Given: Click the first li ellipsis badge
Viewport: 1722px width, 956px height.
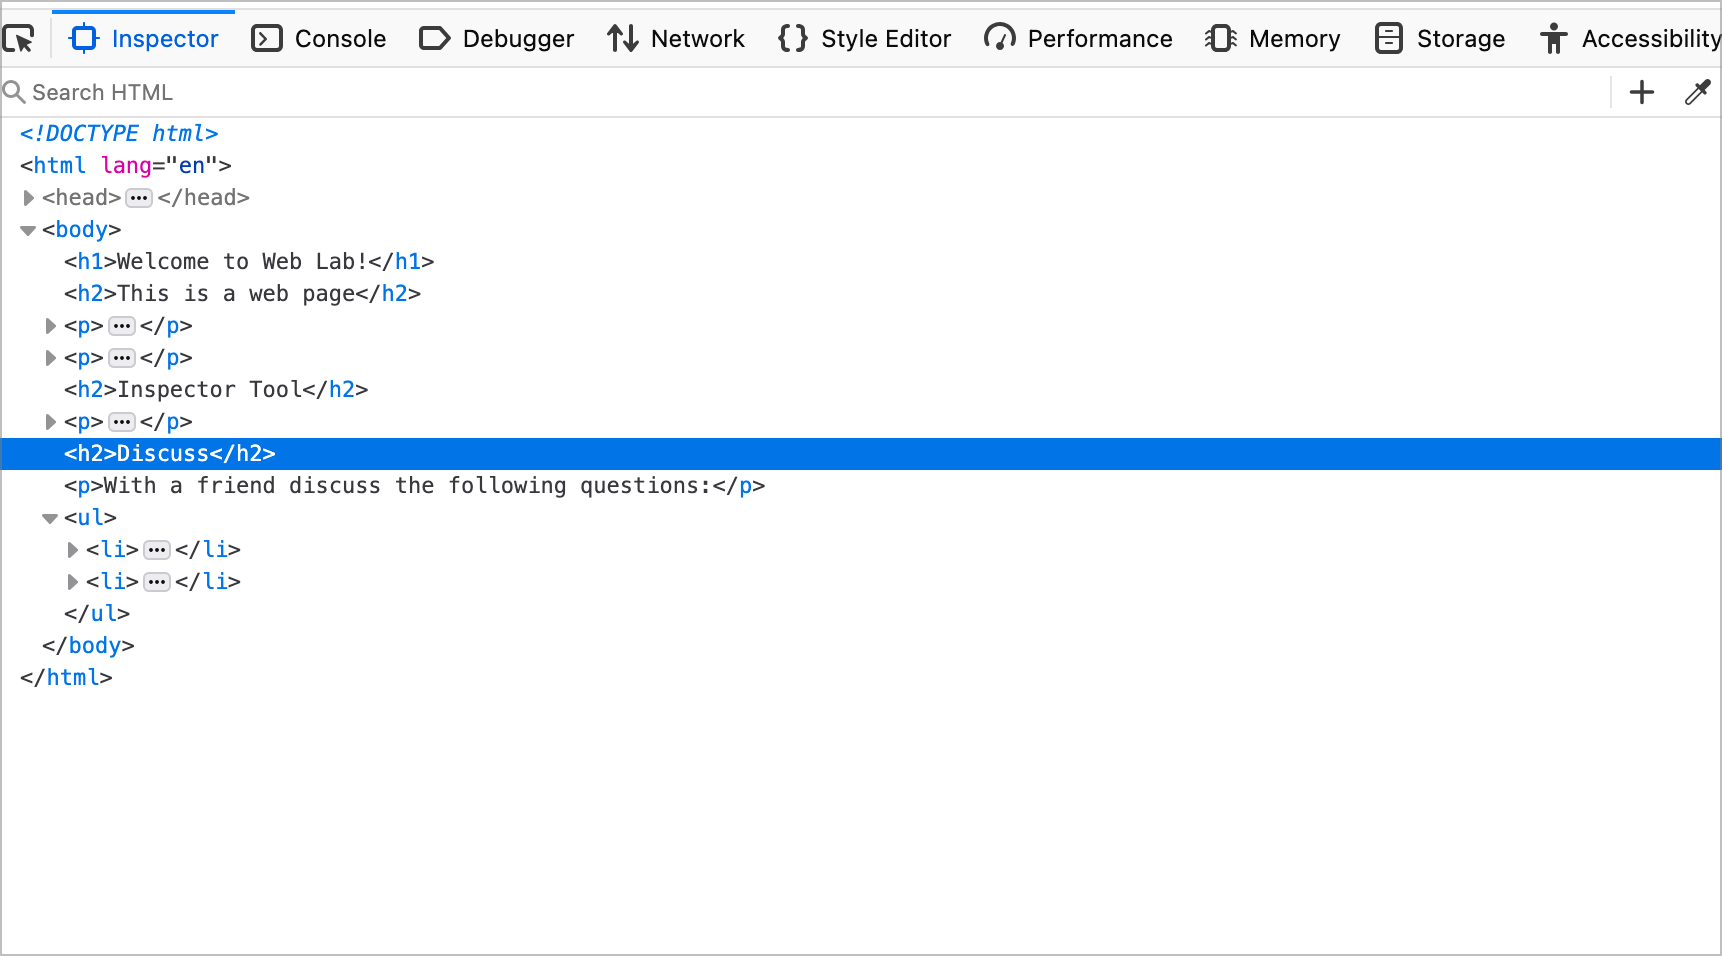Looking at the screenshot, I should [157, 550].
